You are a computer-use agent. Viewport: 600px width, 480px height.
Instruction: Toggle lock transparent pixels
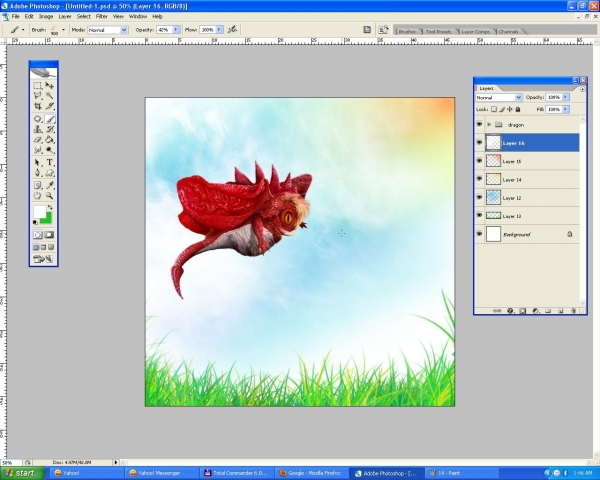coord(494,109)
